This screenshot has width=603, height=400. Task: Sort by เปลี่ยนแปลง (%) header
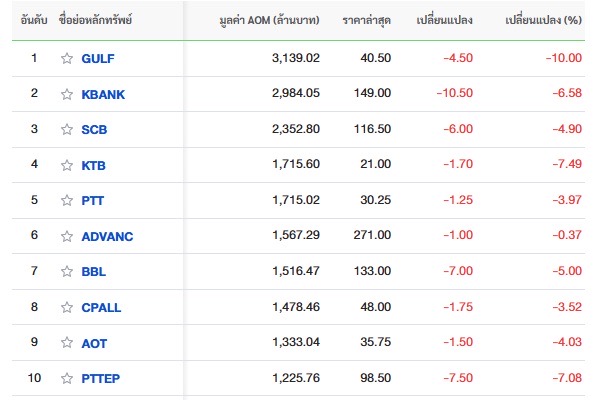(543, 20)
